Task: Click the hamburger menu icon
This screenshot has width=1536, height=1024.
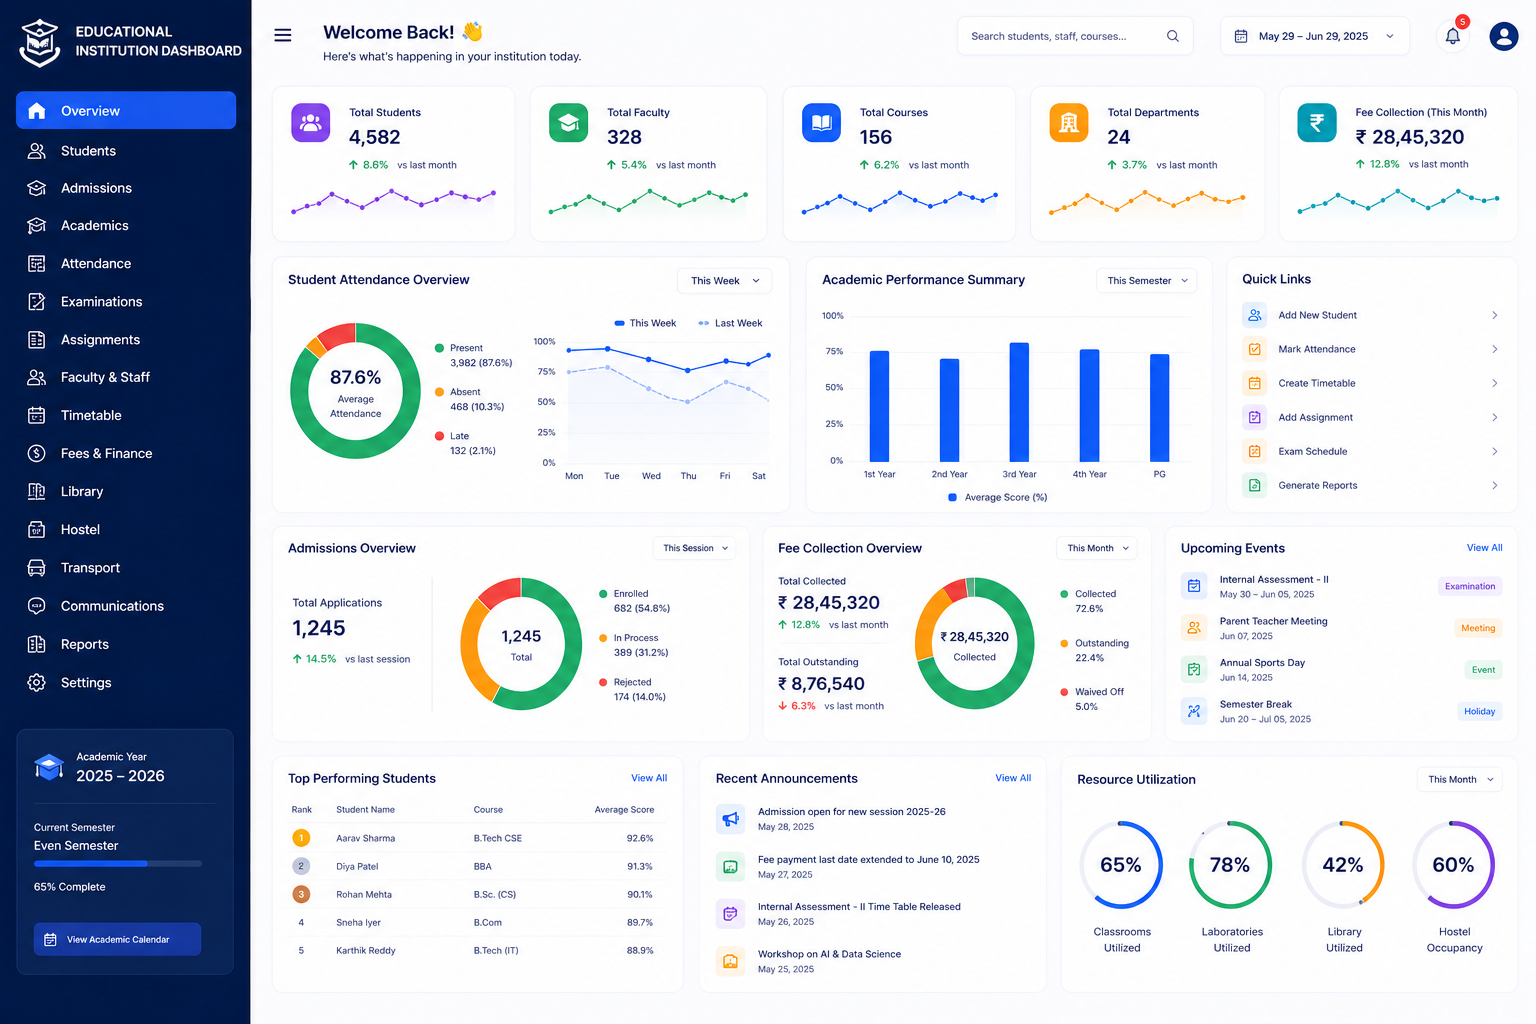Action: click(283, 35)
